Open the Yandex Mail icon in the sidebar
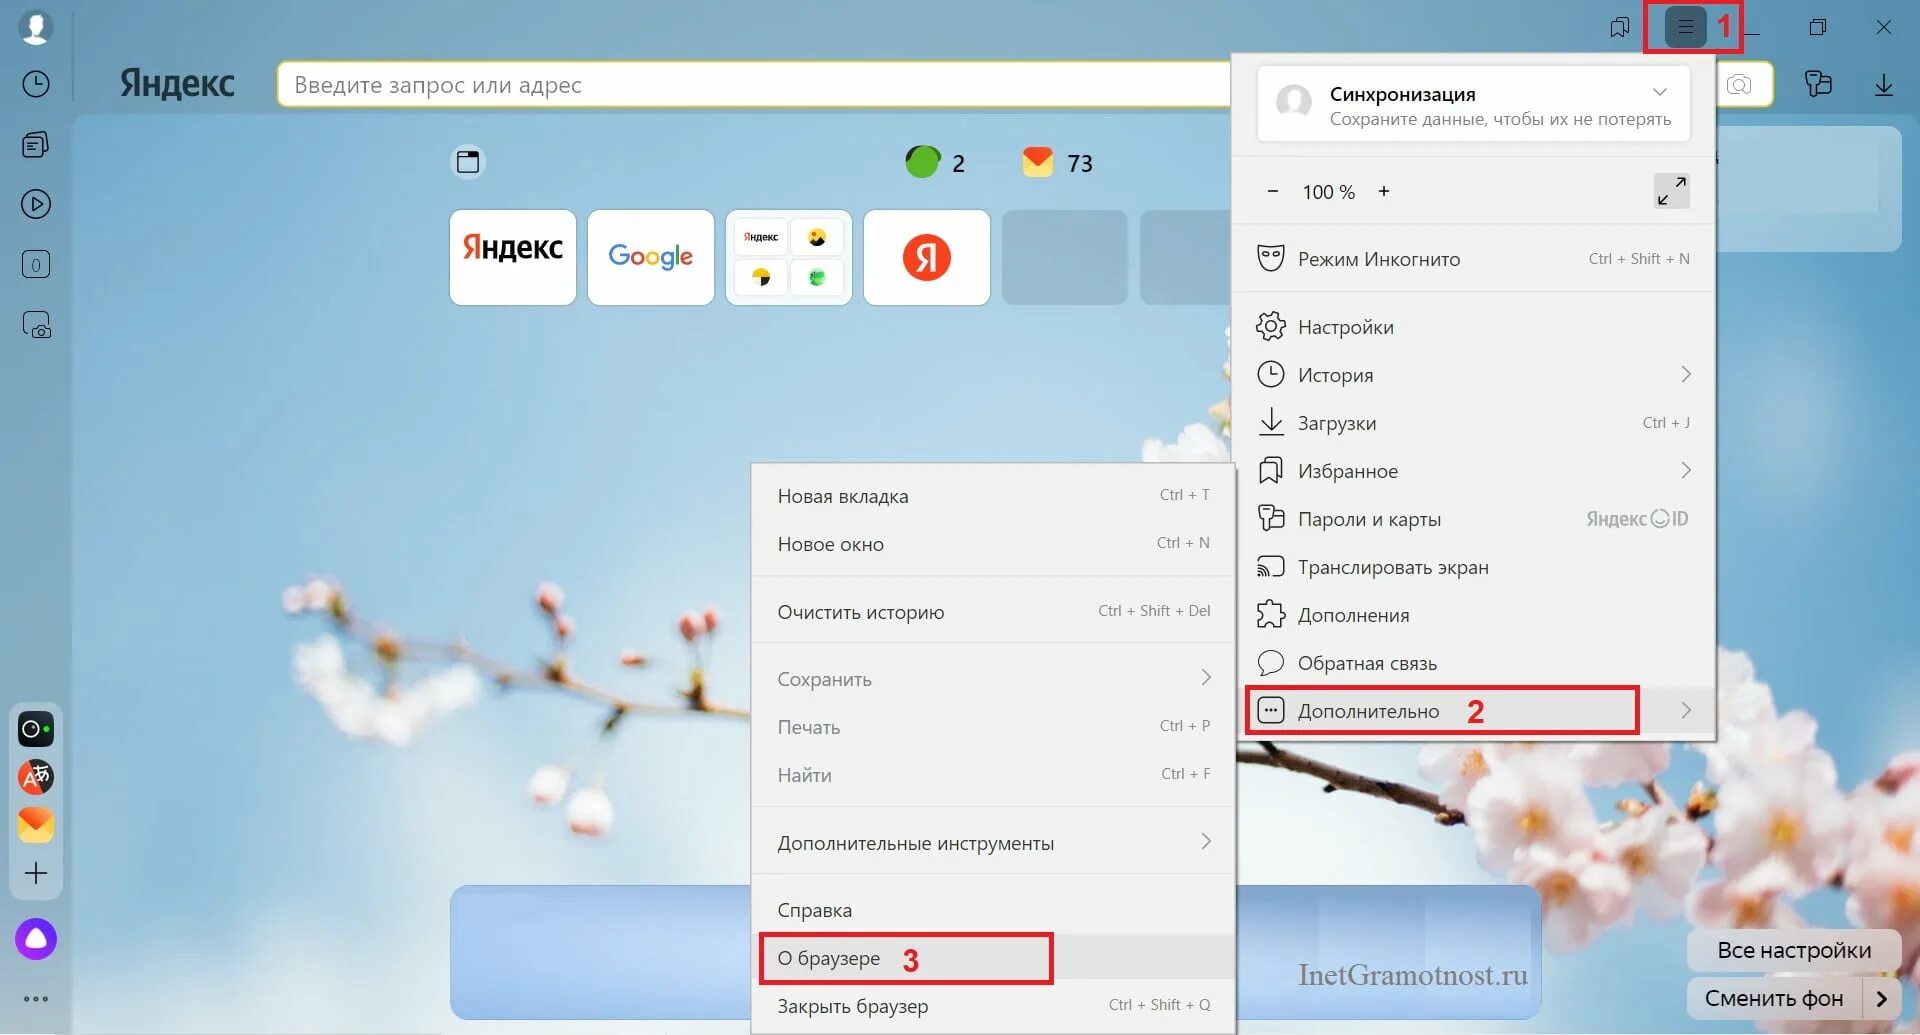The image size is (1920, 1035). tap(36, 825)
